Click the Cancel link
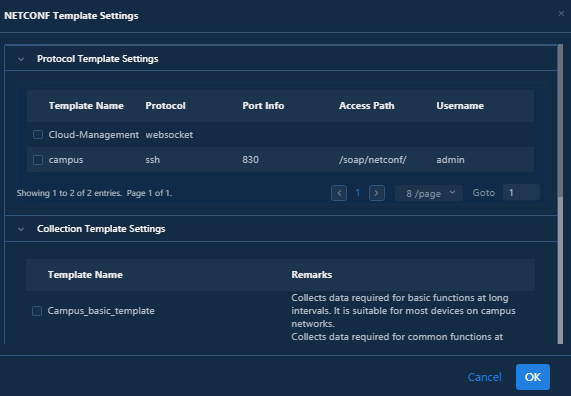Viewport: 571px width, 396px height. (484, 377)
